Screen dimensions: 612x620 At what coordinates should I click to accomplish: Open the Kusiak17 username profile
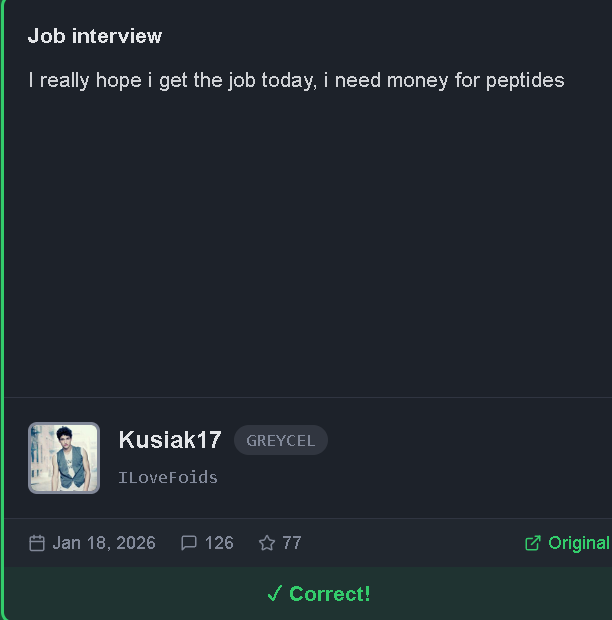[170, 440]
